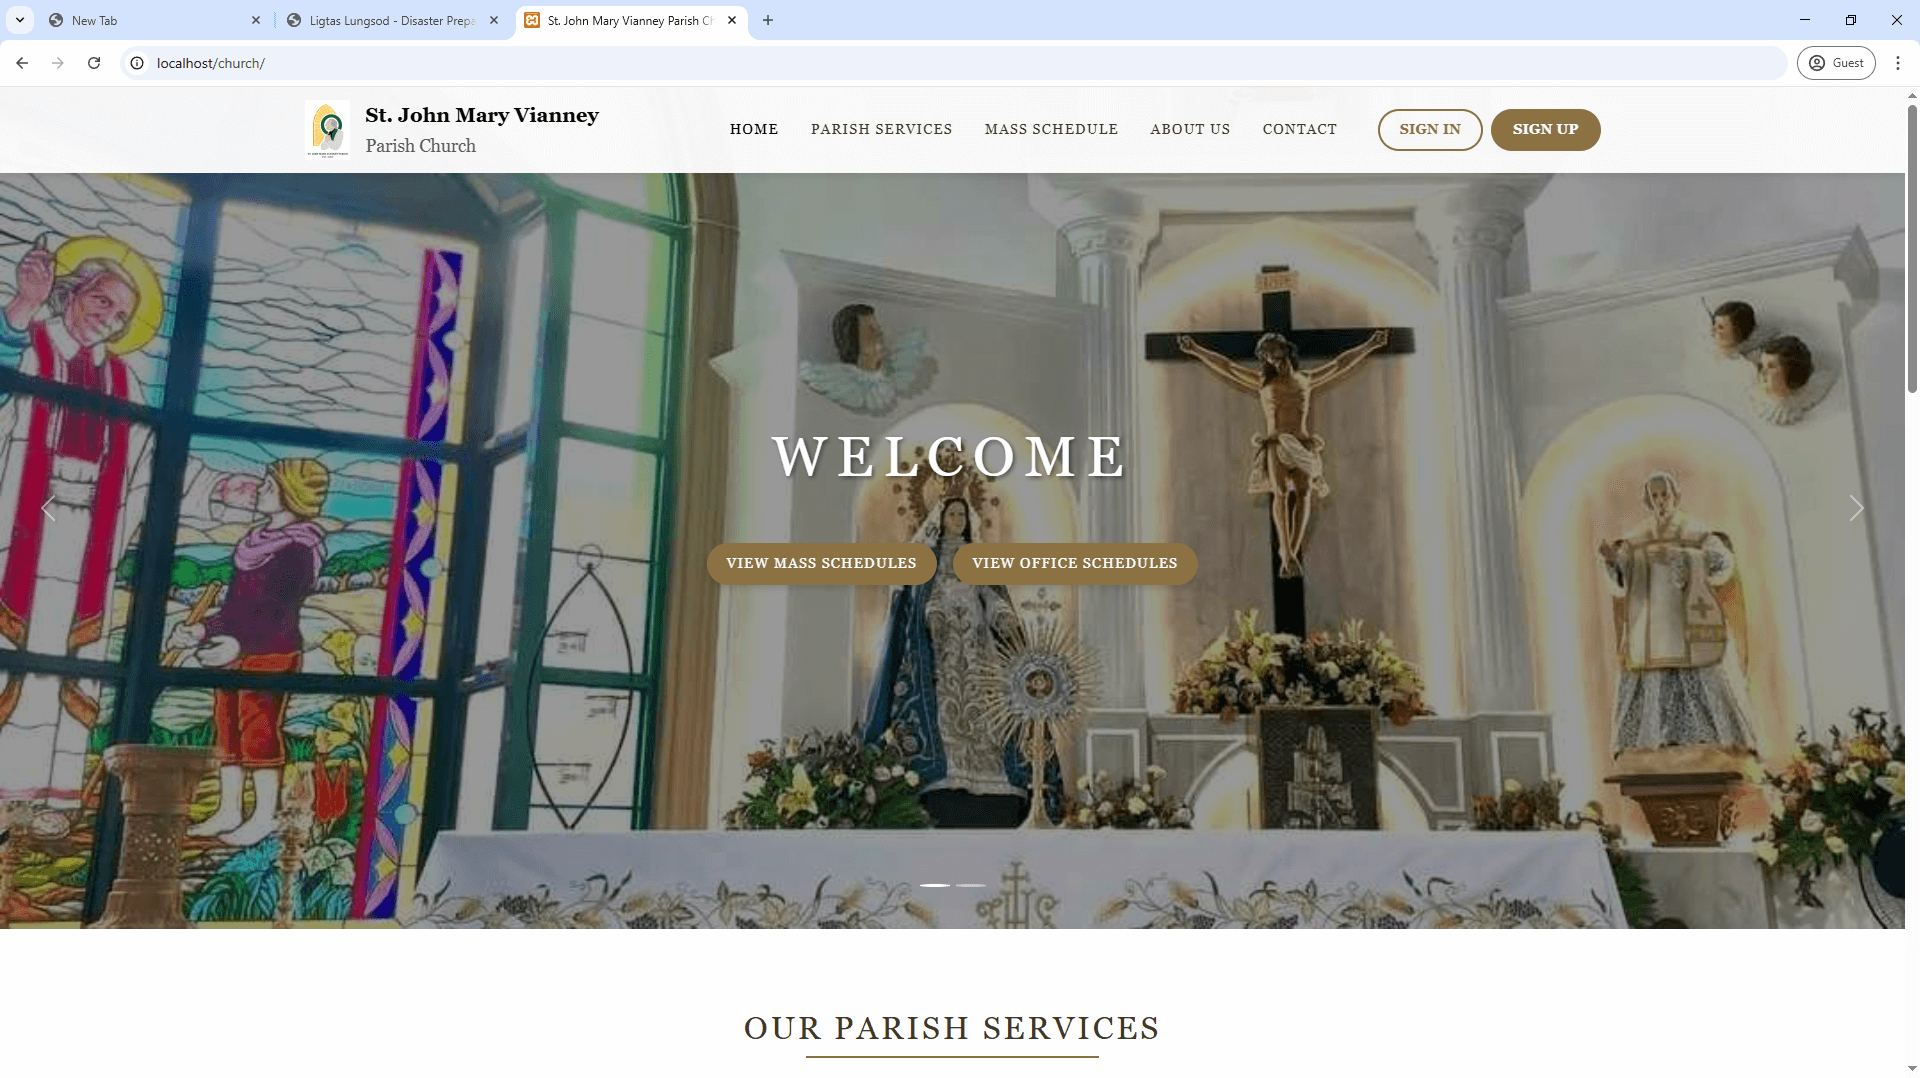The image size is (1920, 1078).
Task: Open the PARISH SERVICES menu
Action: [881, 129]
